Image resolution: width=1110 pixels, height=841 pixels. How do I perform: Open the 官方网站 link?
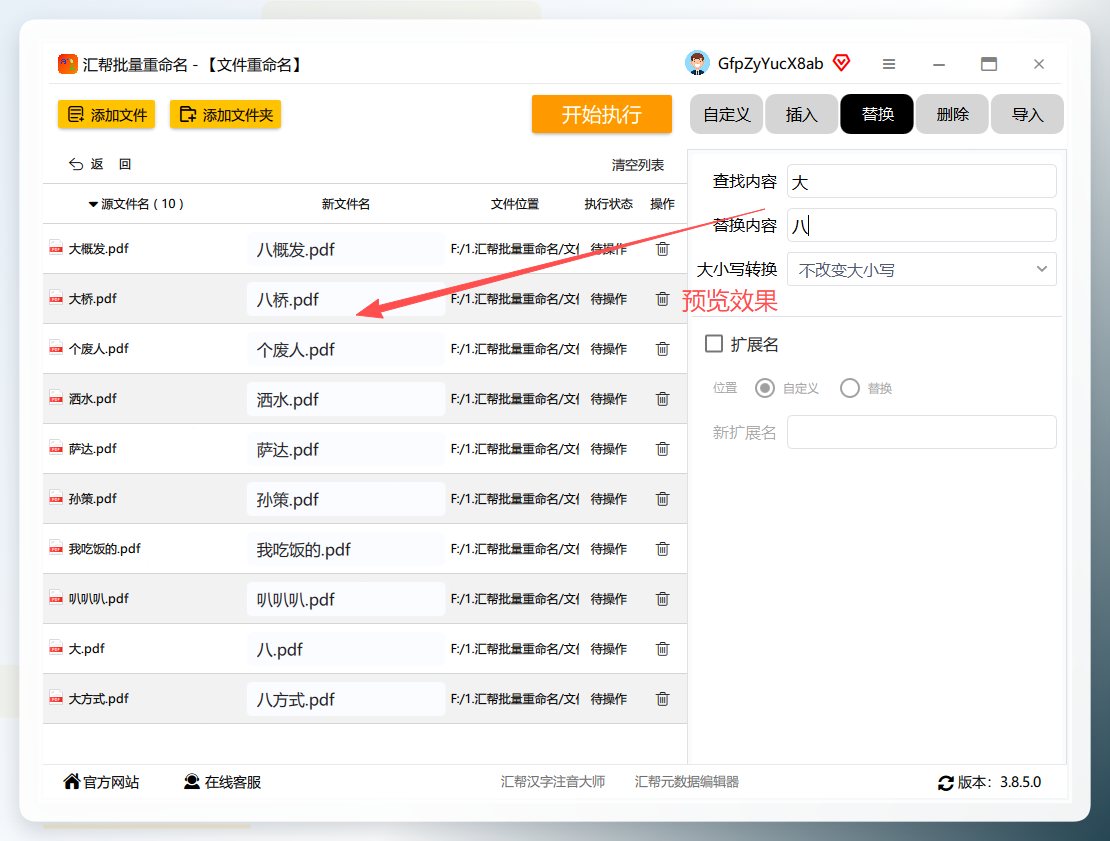pyautogui.click(x=101, y=782)
